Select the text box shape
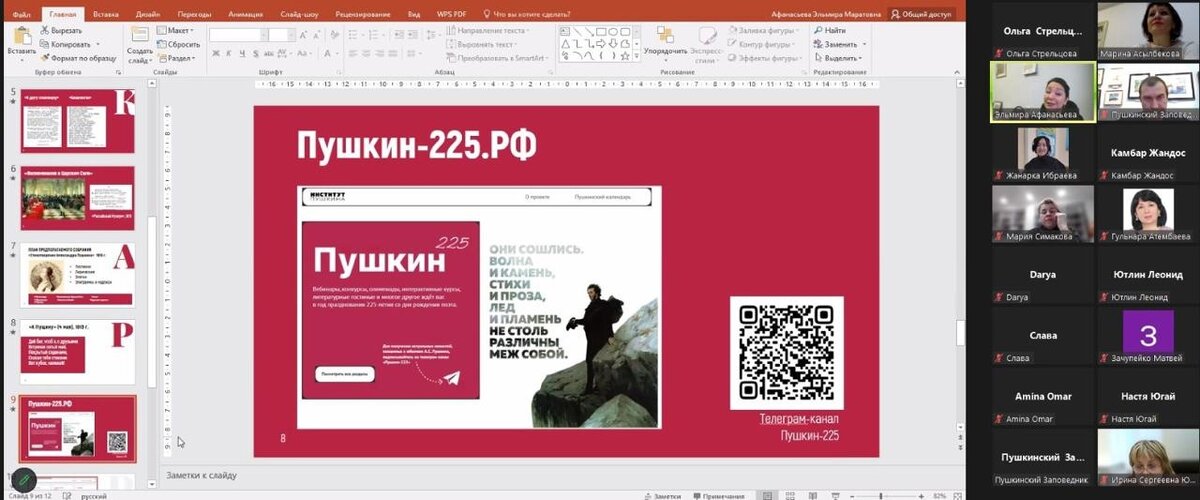1200x500 pixels. pos(566,31)
